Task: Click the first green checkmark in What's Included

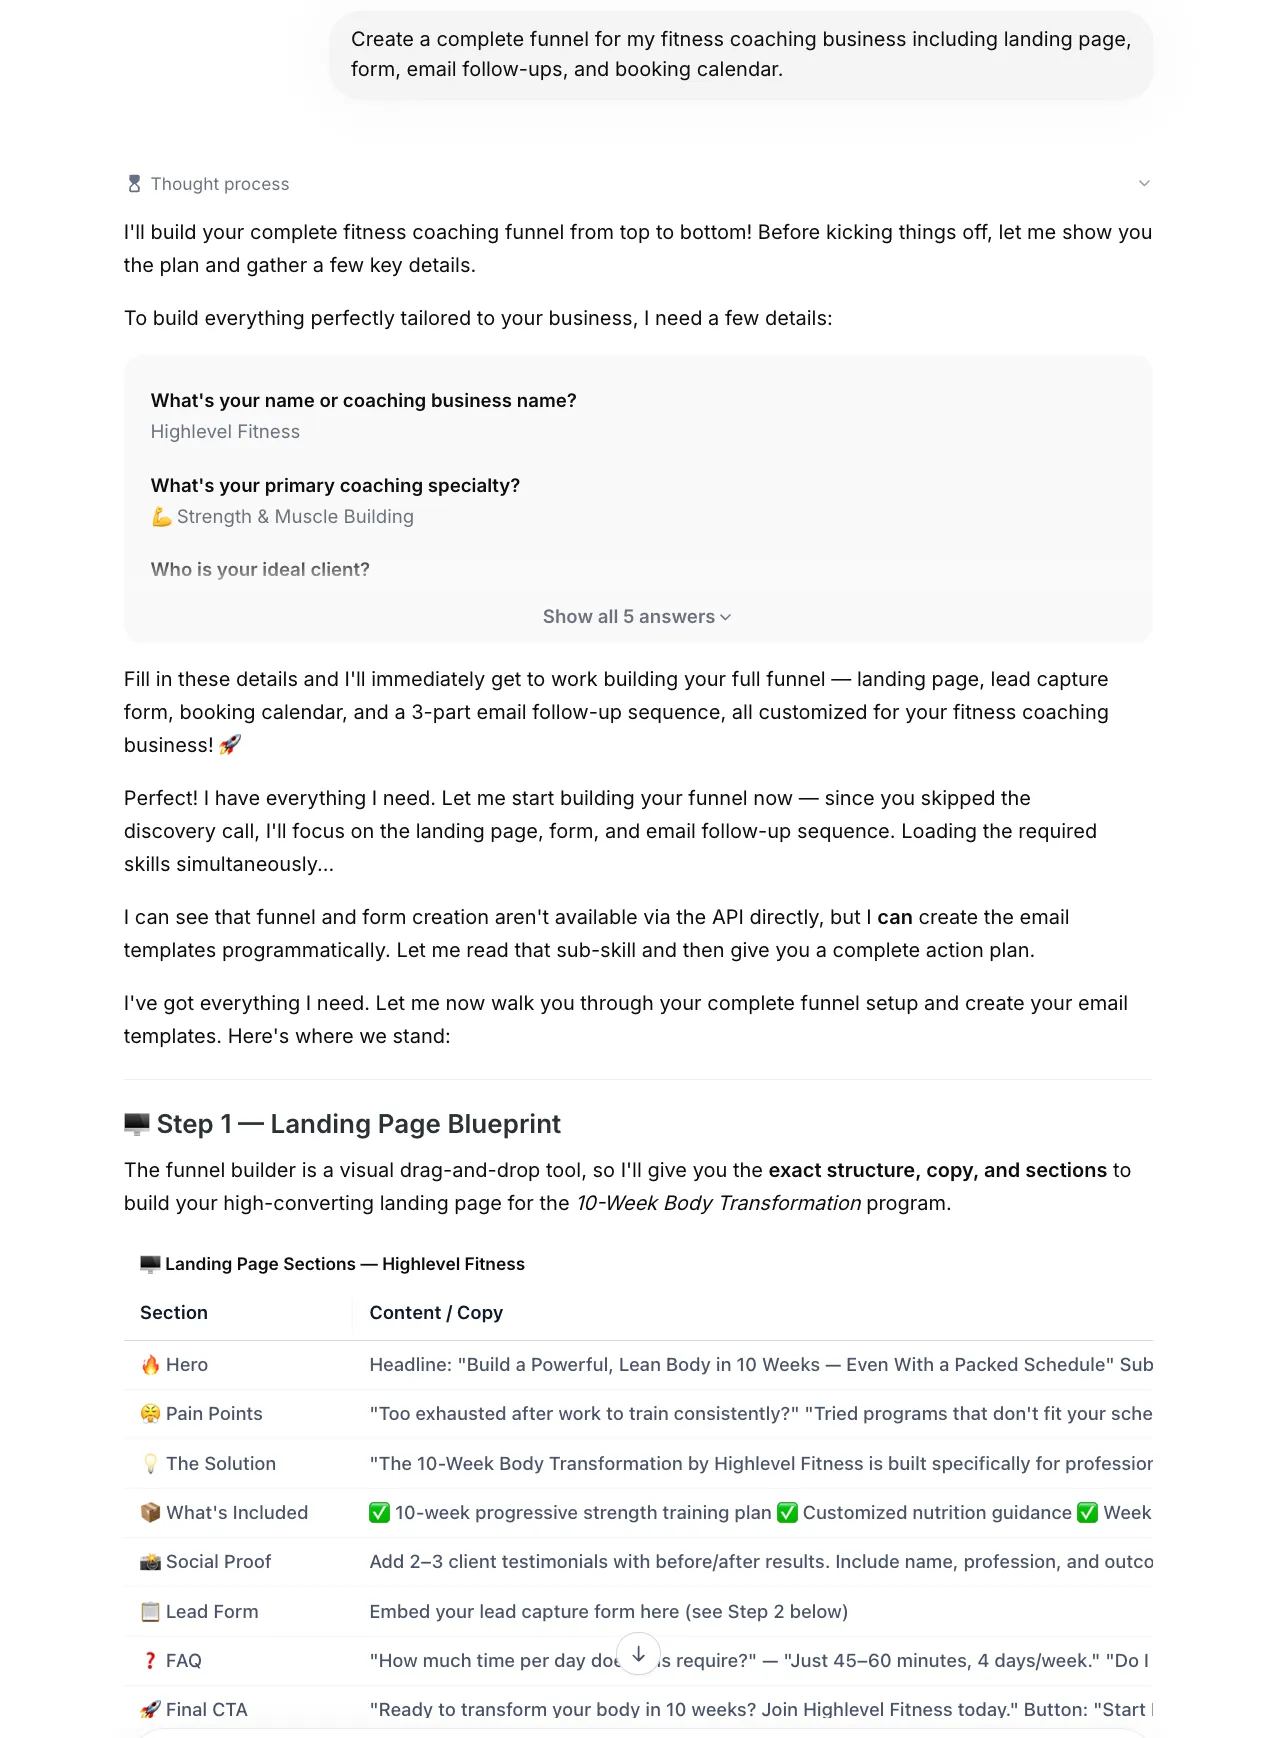Action: click(x=379, y=1513)
